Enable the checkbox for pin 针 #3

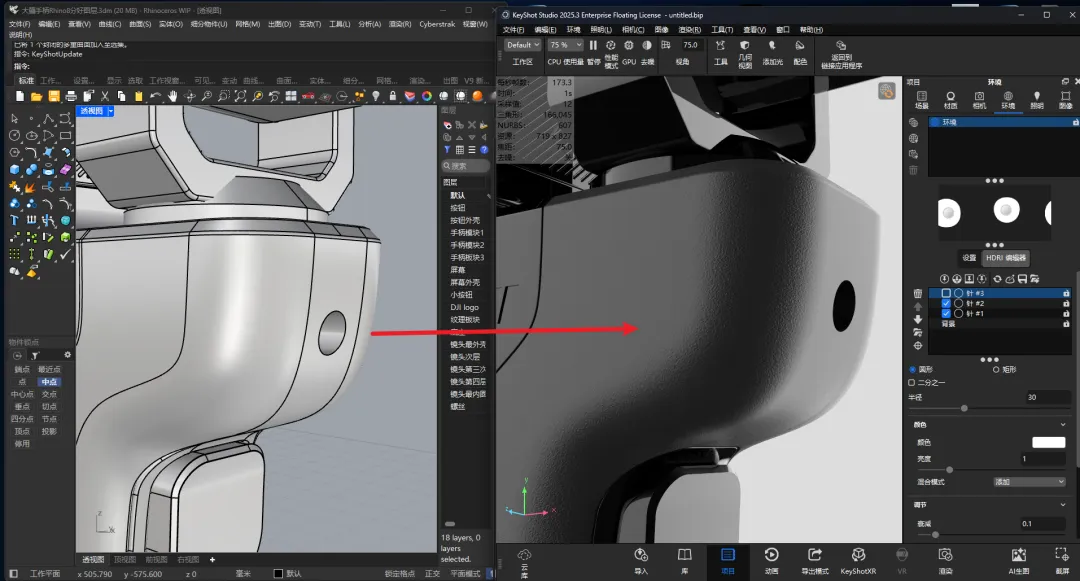click(x=946, y=293)
